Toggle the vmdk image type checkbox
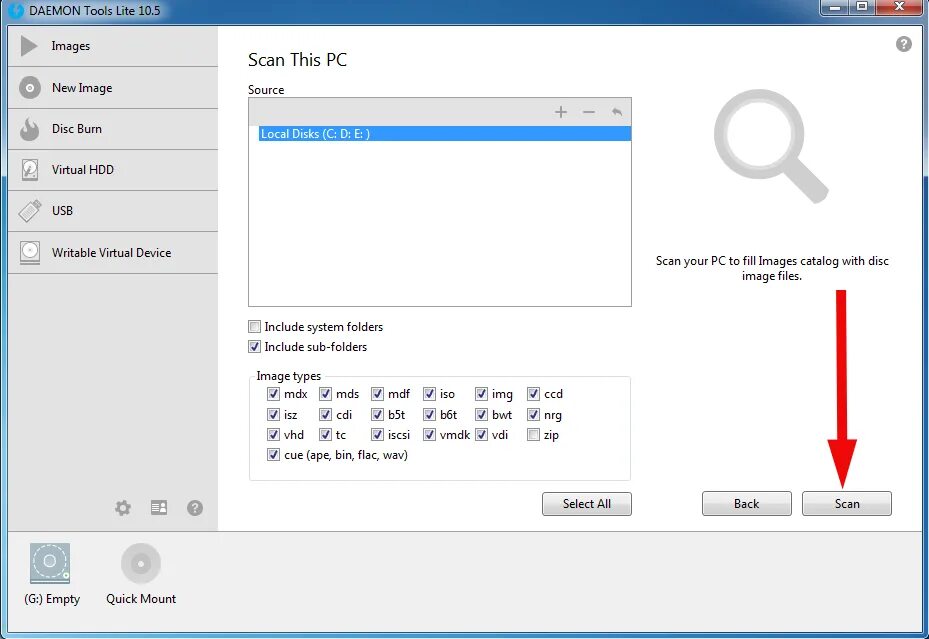The width and height of the screenshot is (929, 639). (x=430, y=435)
